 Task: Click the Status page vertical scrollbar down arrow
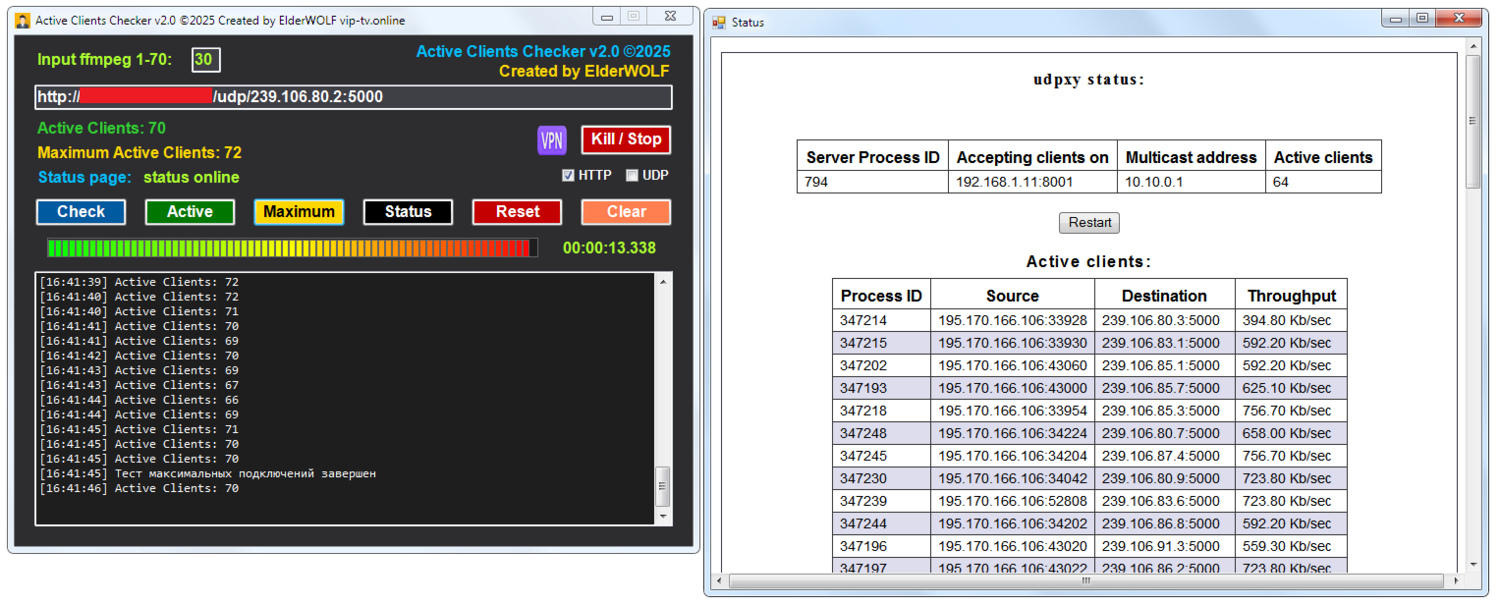pos(1473,565)
